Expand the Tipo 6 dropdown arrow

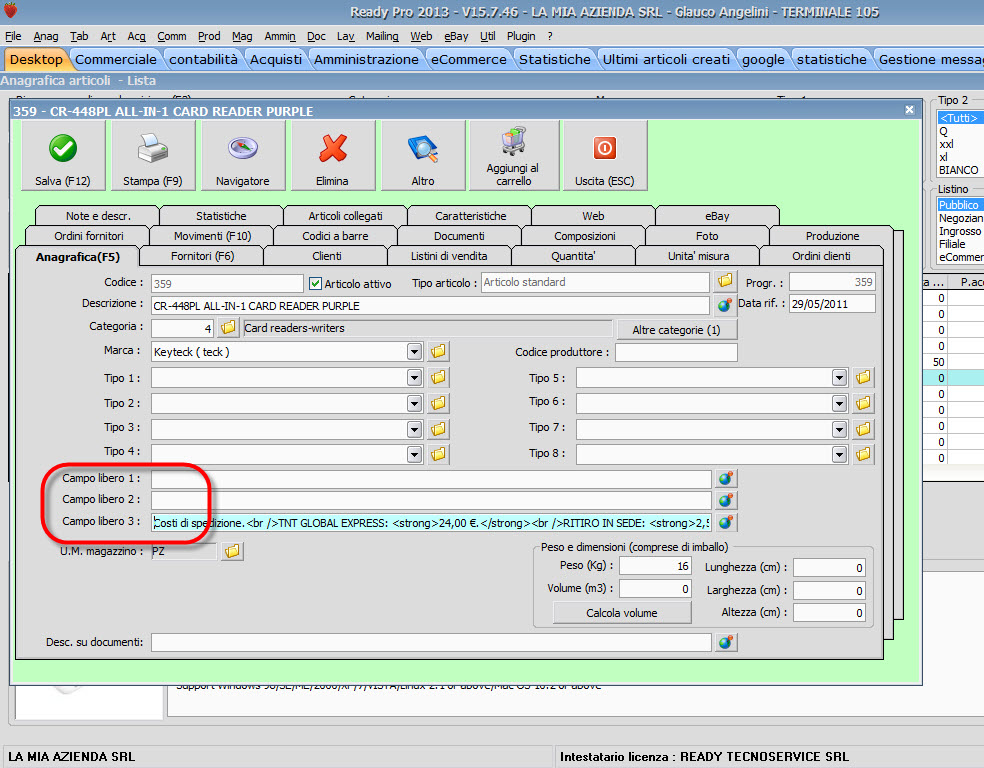click(839, 403)
